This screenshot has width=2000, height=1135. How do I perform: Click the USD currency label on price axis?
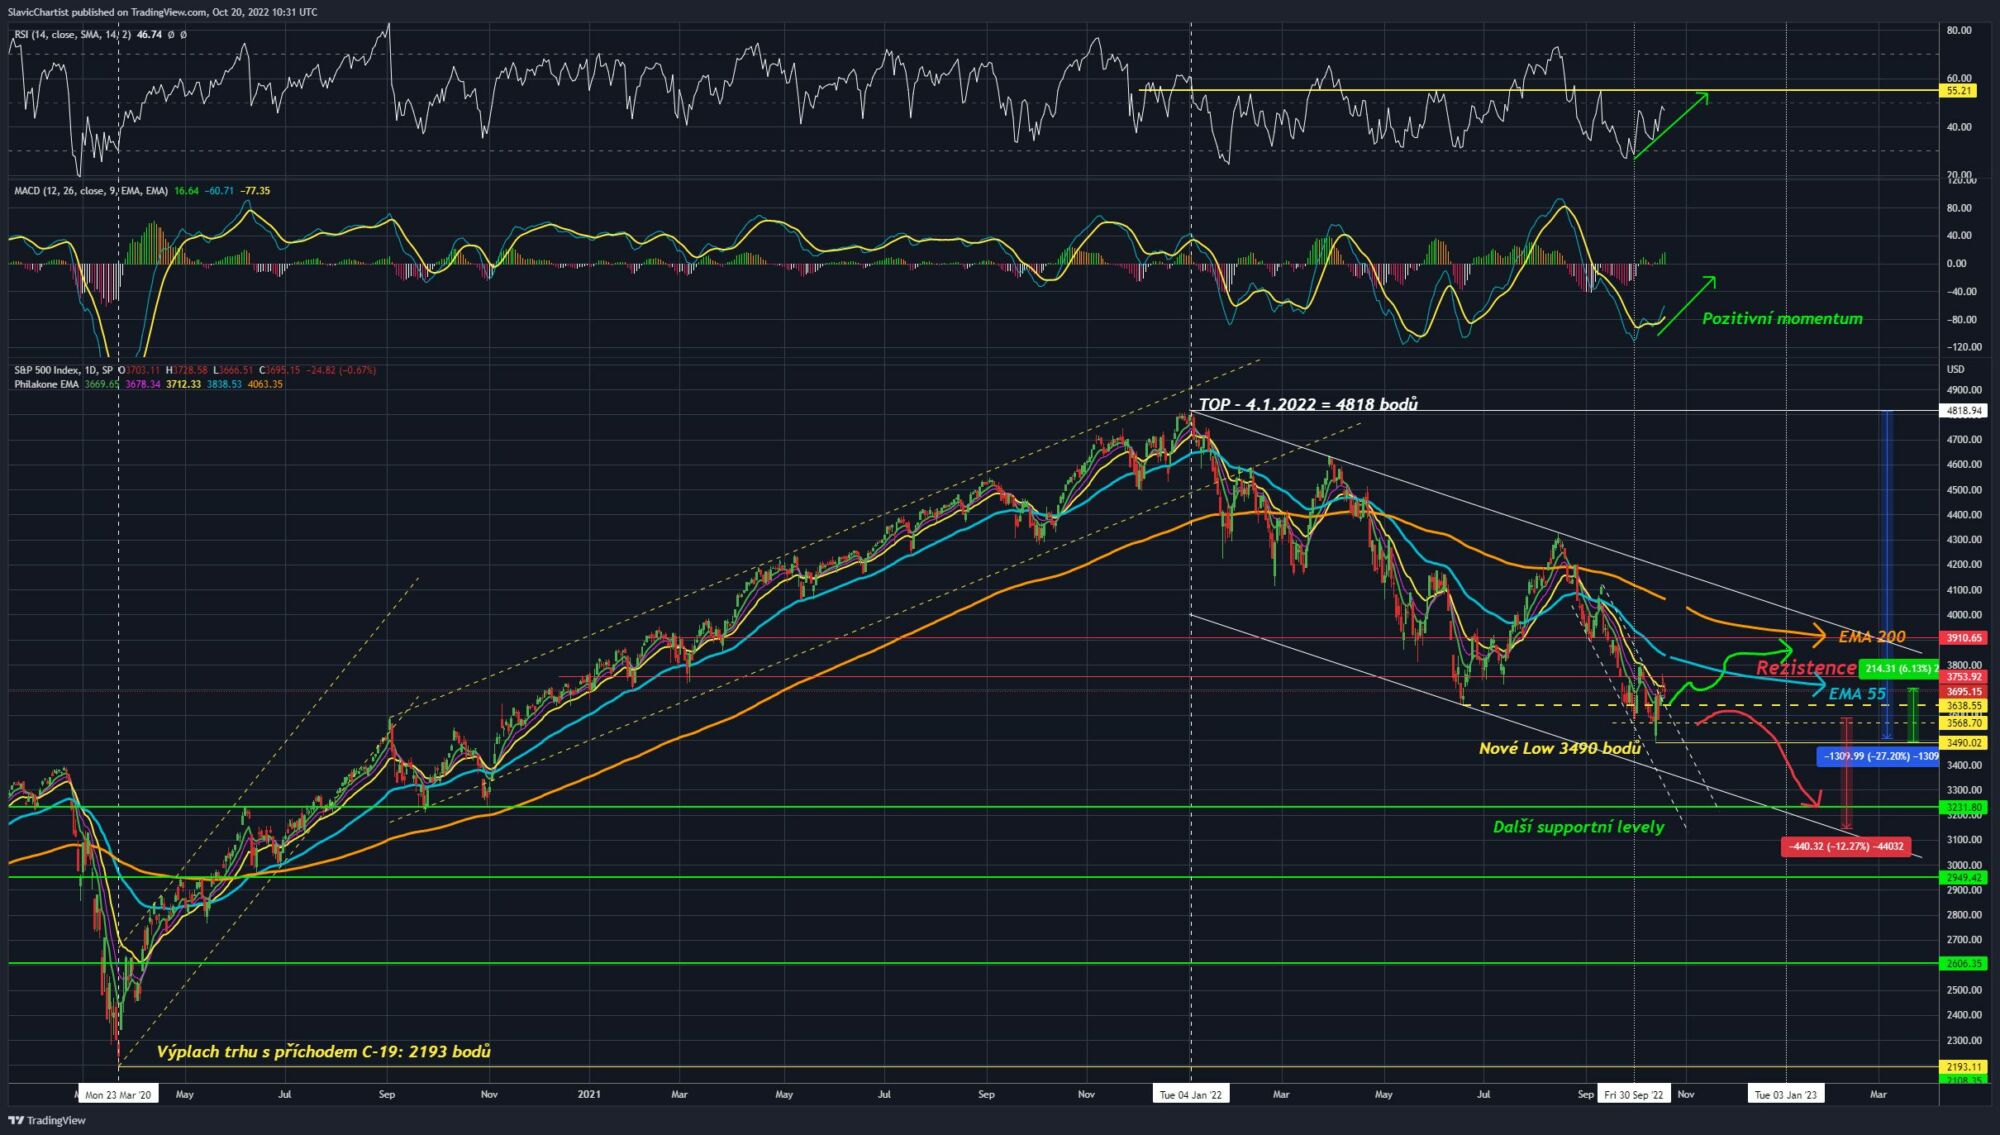[1955, 370]
